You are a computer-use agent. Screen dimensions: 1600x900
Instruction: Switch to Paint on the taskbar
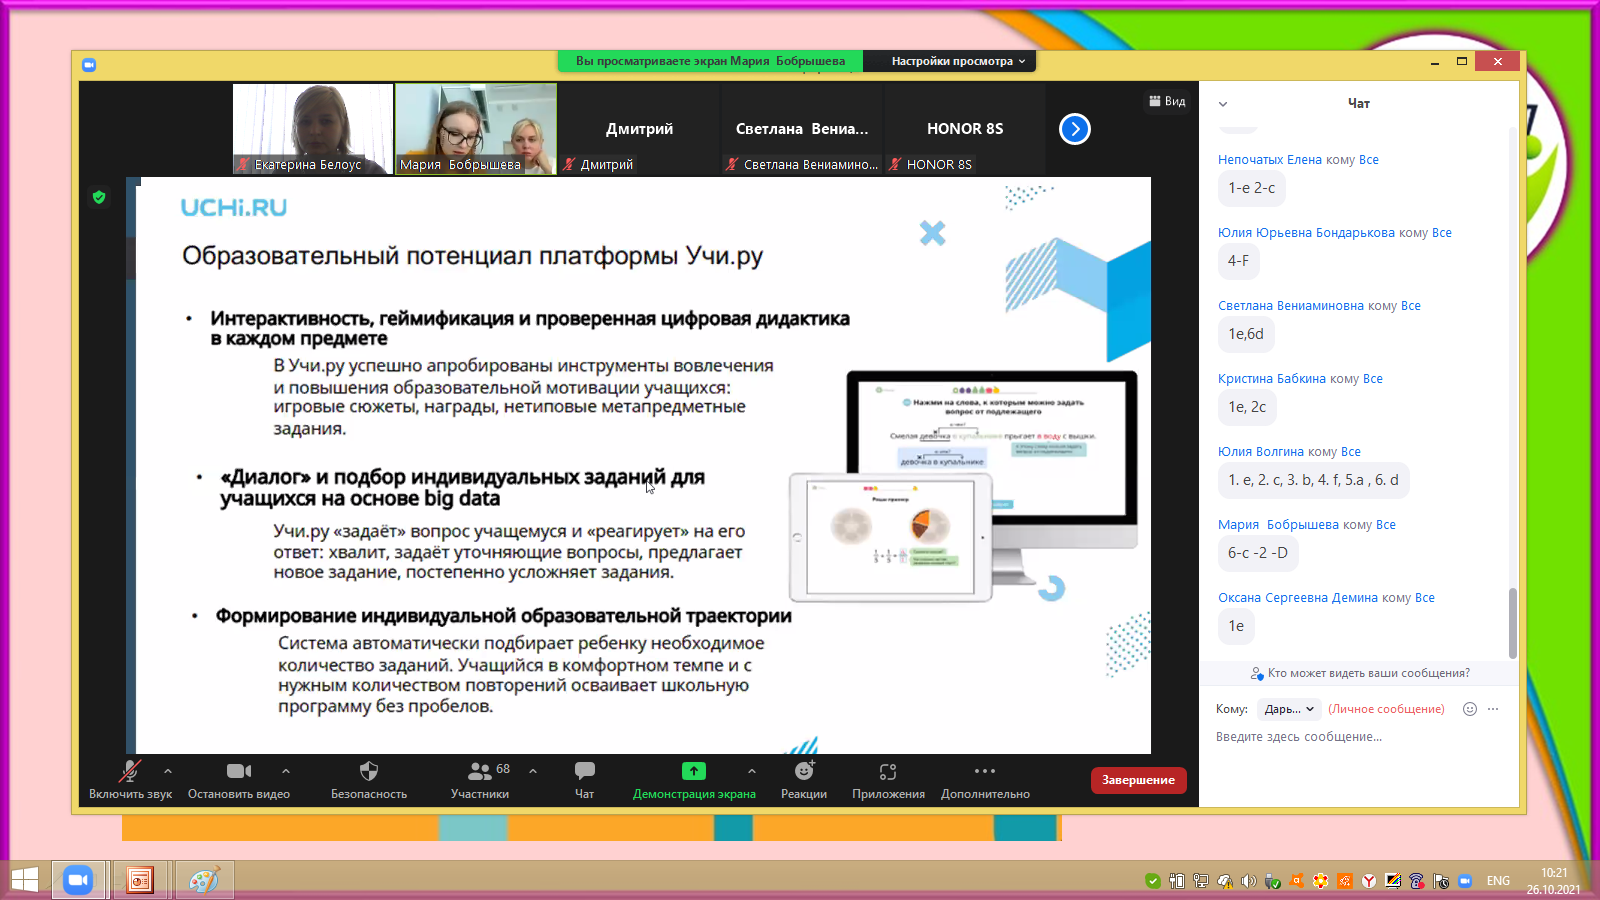pyautogui.click(x=204, y=880)
